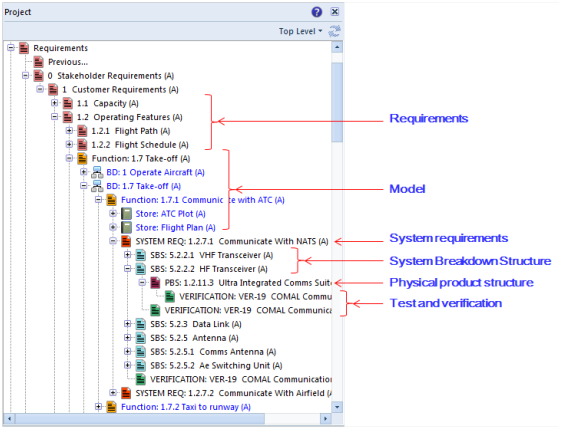The image size is (561, 429).
Task: Open BD: 1.7 Take-off (A) link
Action: point(143,186)
